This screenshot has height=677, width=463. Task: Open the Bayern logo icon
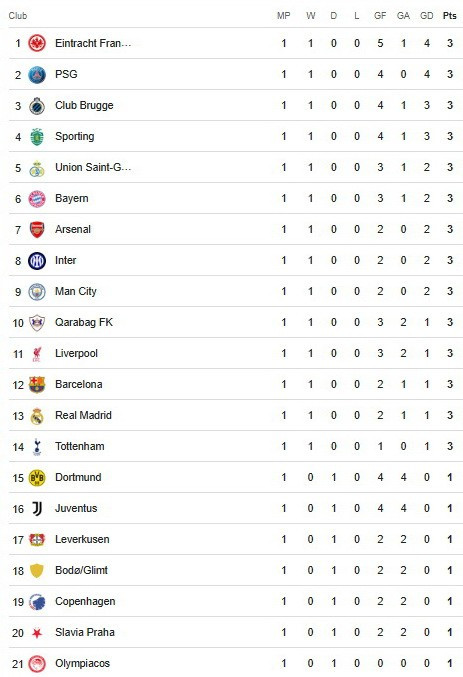(x=37, y=199)
